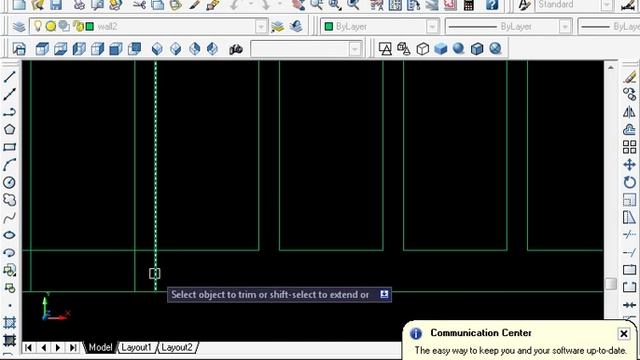
Task: Select the Polyline tool
Action: (x=9, y=112)
